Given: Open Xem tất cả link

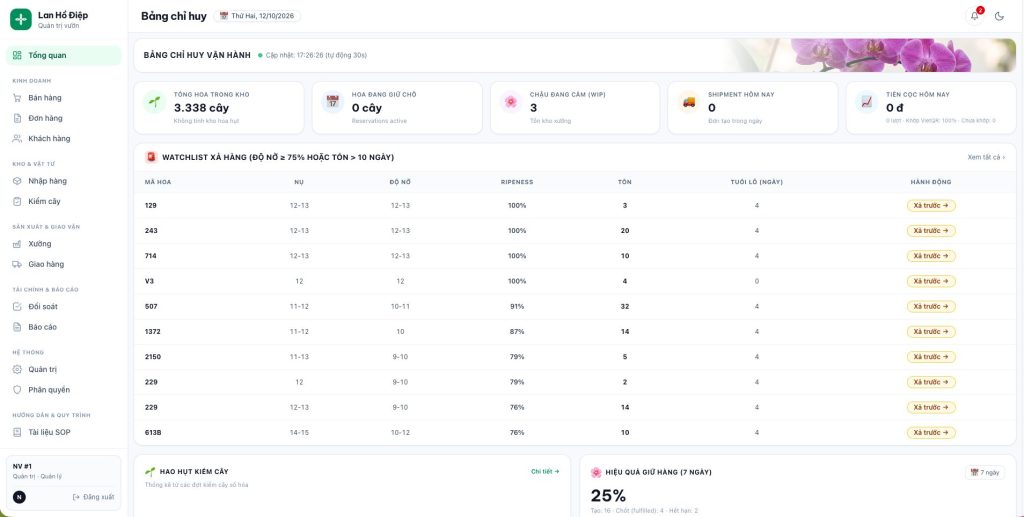Looking at the screenshot, I should (x=986, y=157).
